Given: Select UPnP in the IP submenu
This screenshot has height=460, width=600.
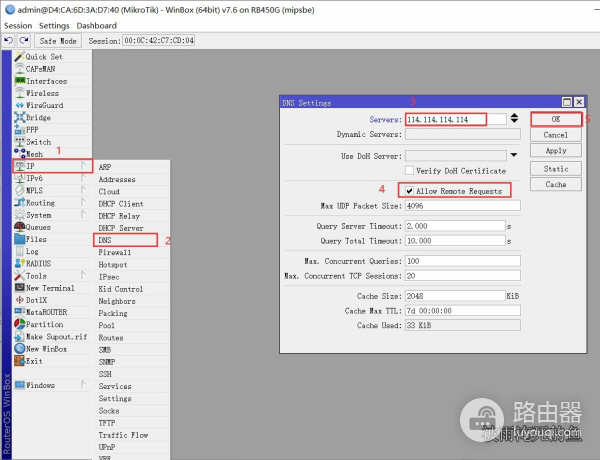Looking at the screenshot, I should [132, 447].
